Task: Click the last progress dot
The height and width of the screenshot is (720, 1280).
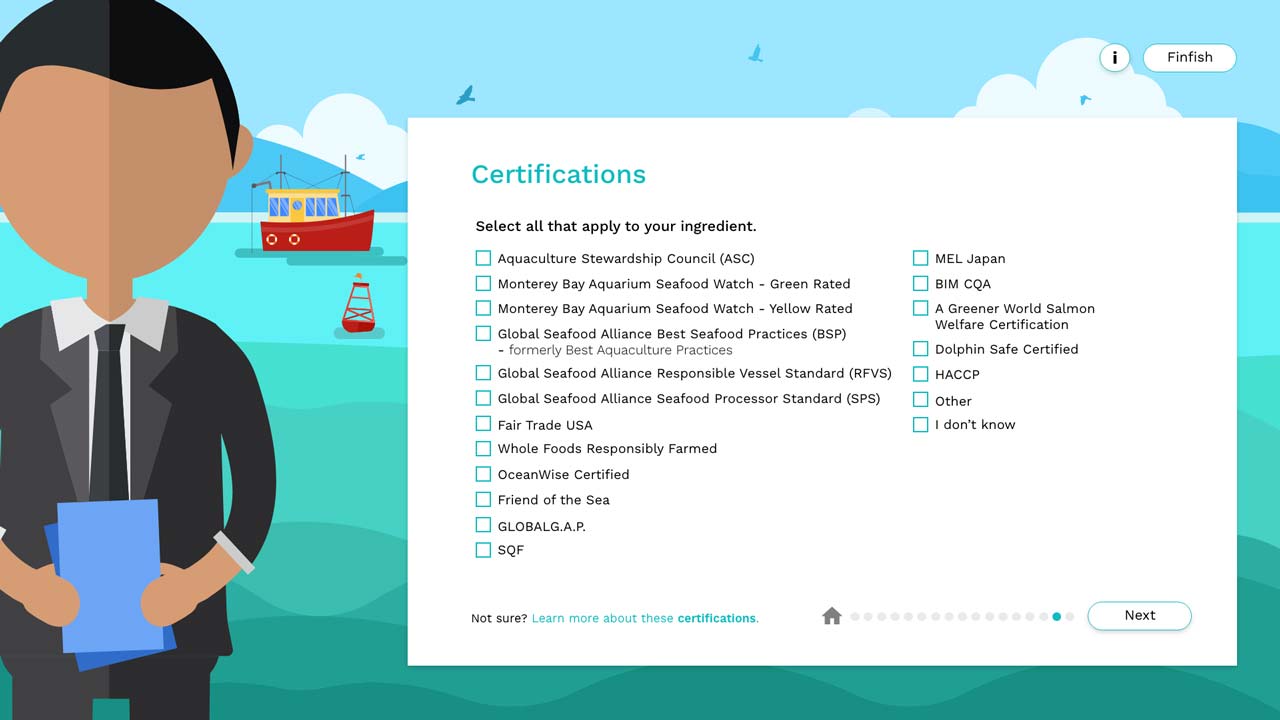Action: 1070,617
